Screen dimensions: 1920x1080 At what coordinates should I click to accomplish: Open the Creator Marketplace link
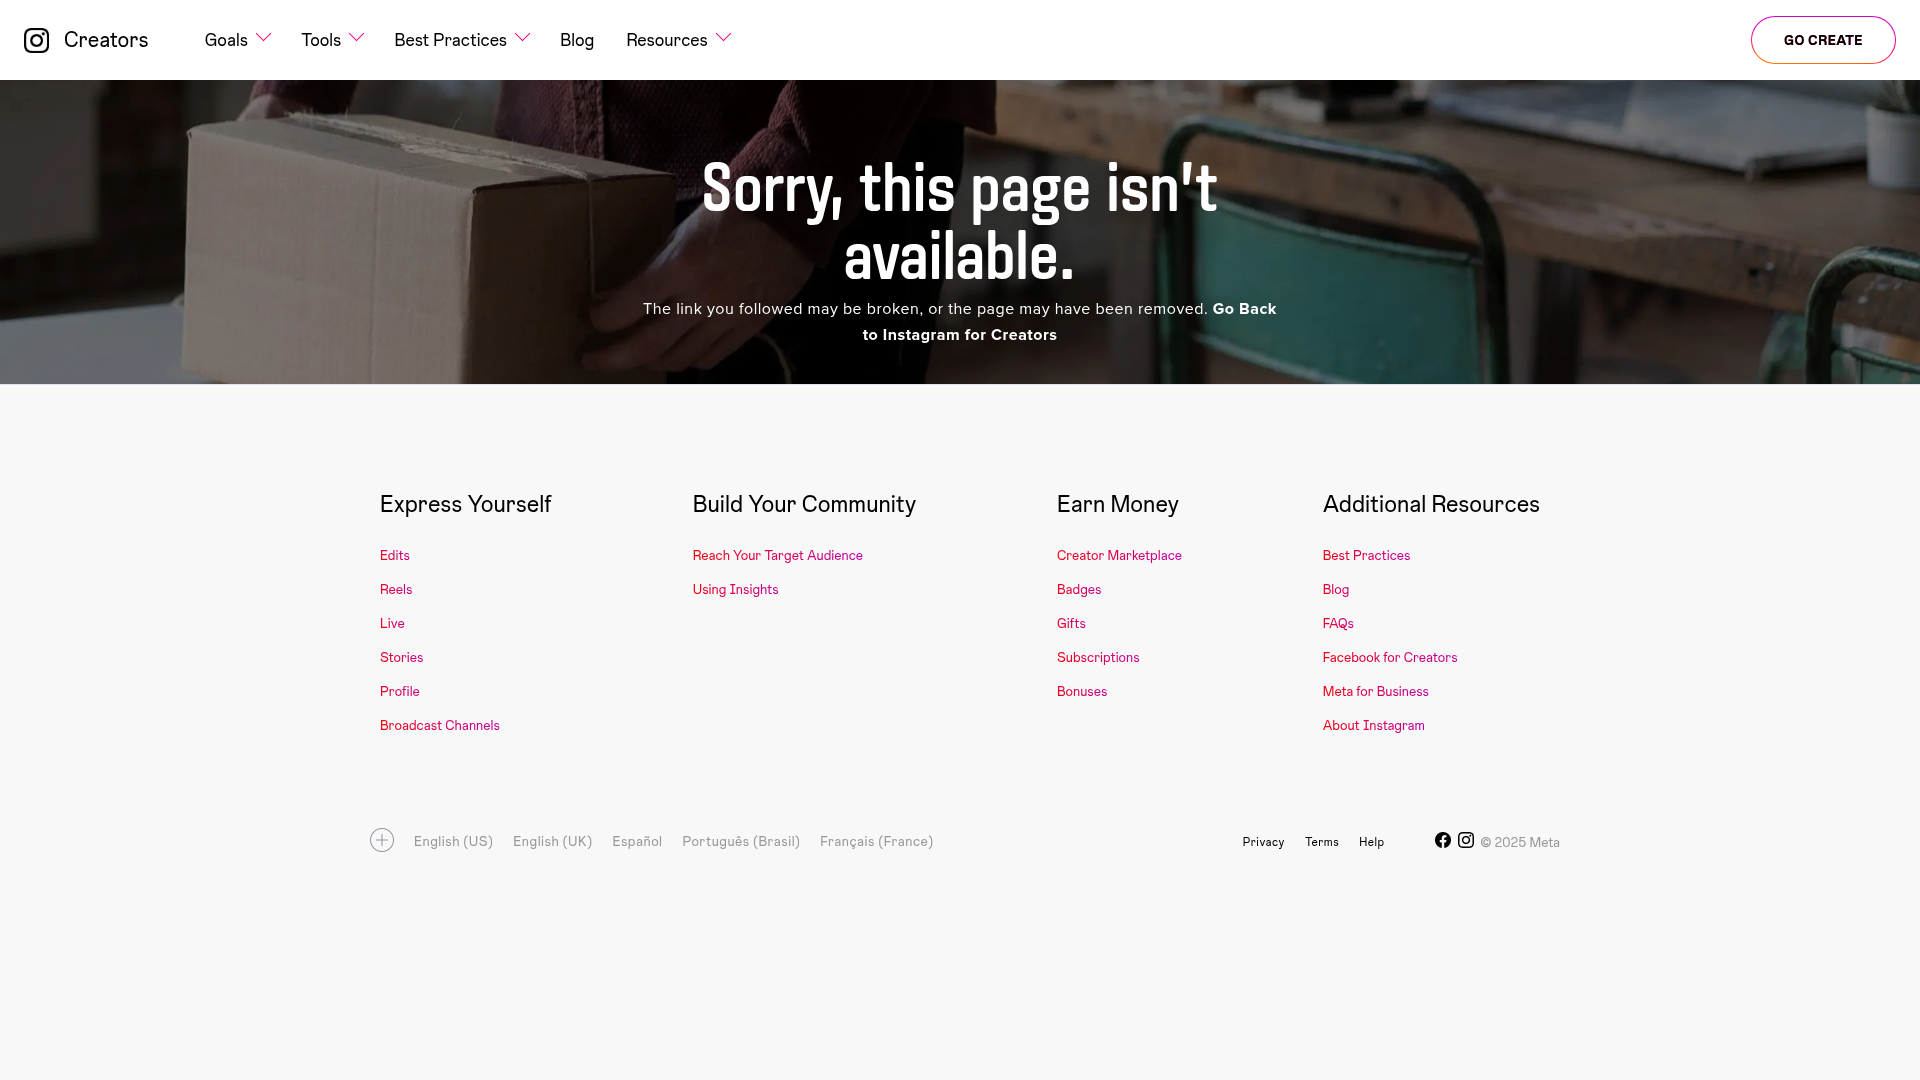point(1119,555)
